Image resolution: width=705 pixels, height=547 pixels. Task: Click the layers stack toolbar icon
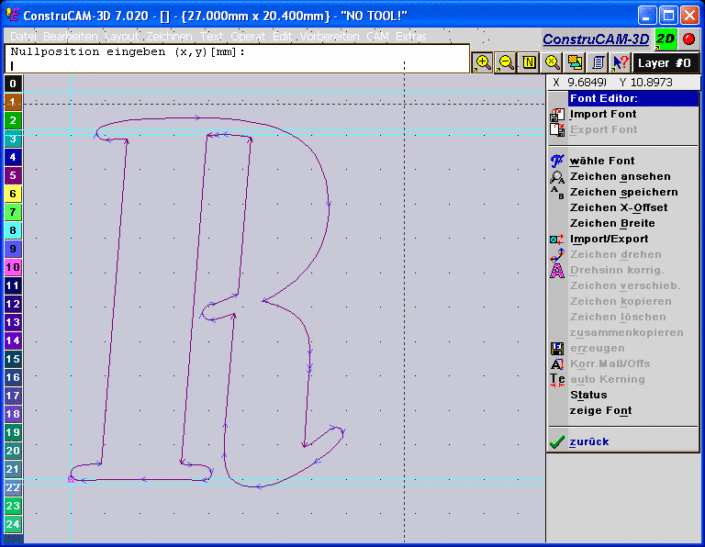[x=575, y=62]
